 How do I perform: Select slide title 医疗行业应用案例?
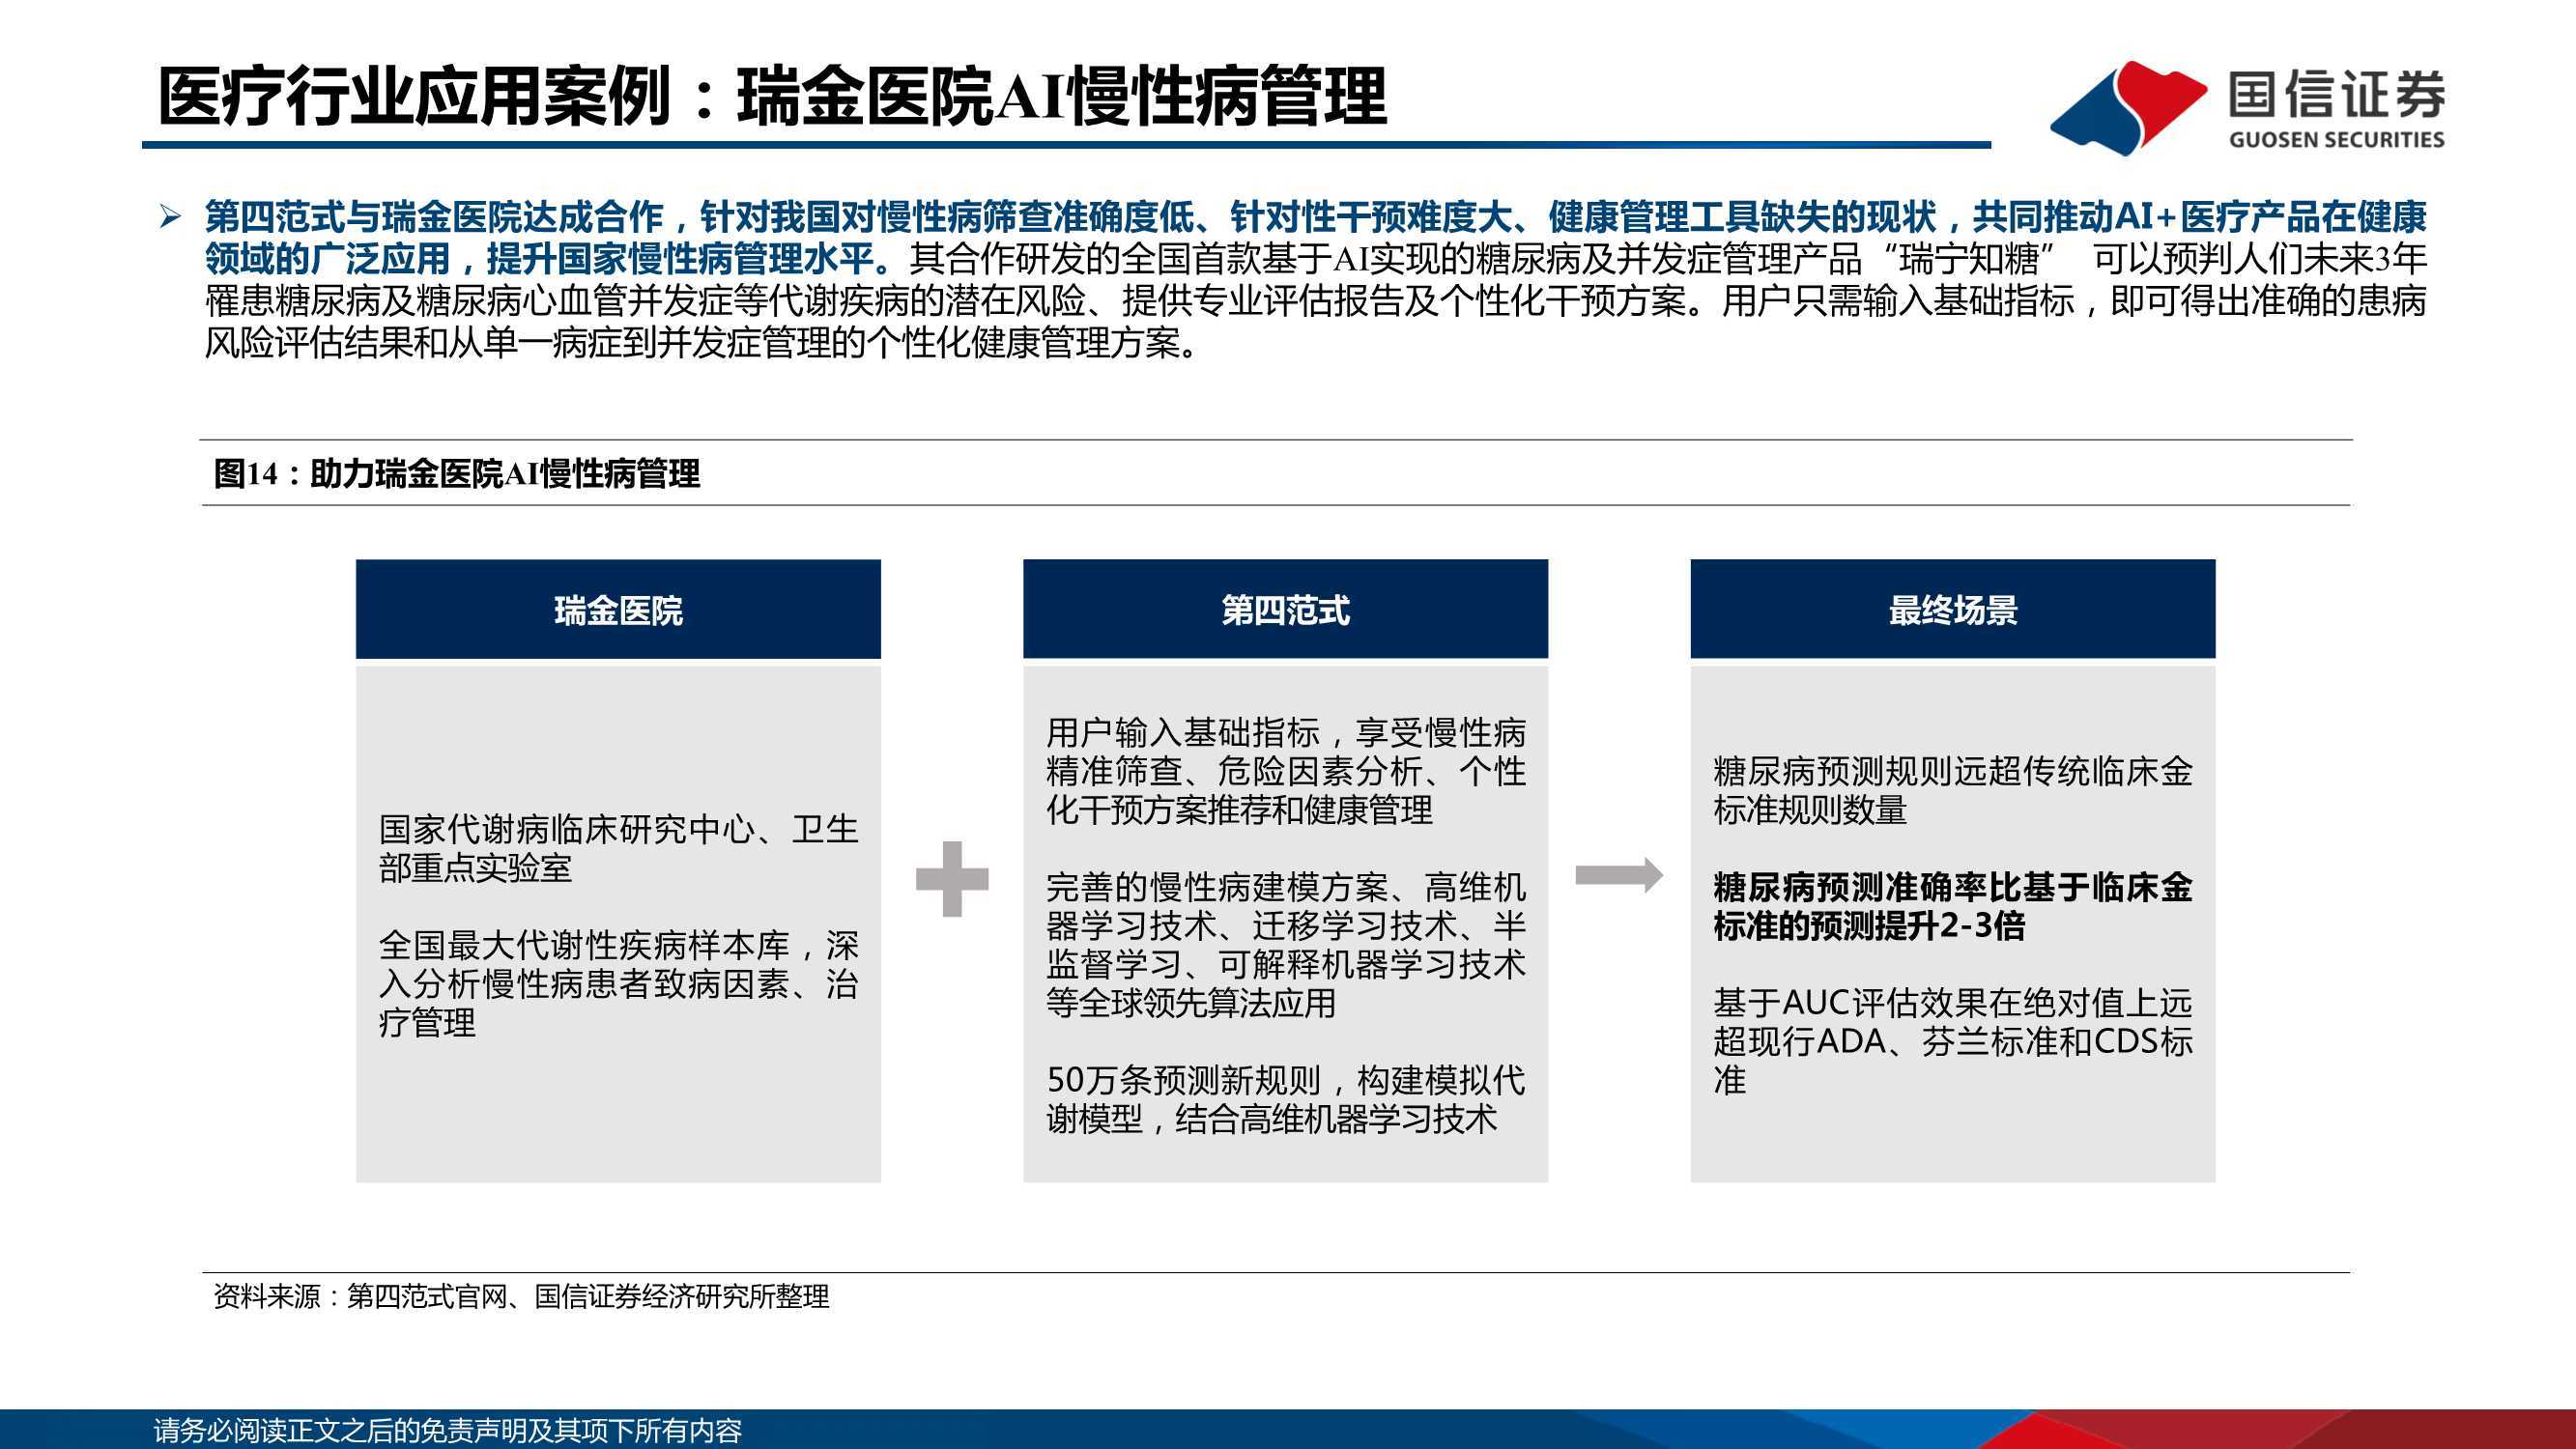click(x=414, y=97)
